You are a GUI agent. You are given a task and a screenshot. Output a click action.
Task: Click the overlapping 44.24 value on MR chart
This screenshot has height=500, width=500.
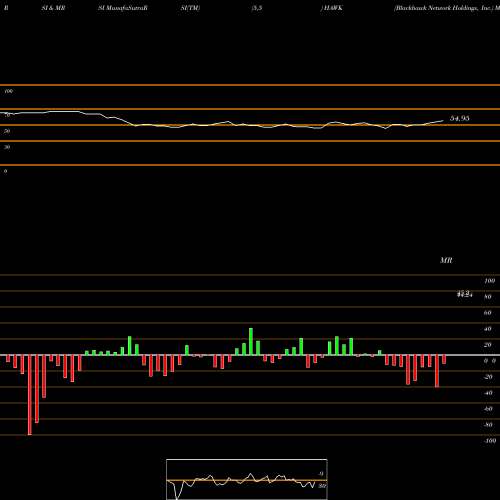coord(465,294)
